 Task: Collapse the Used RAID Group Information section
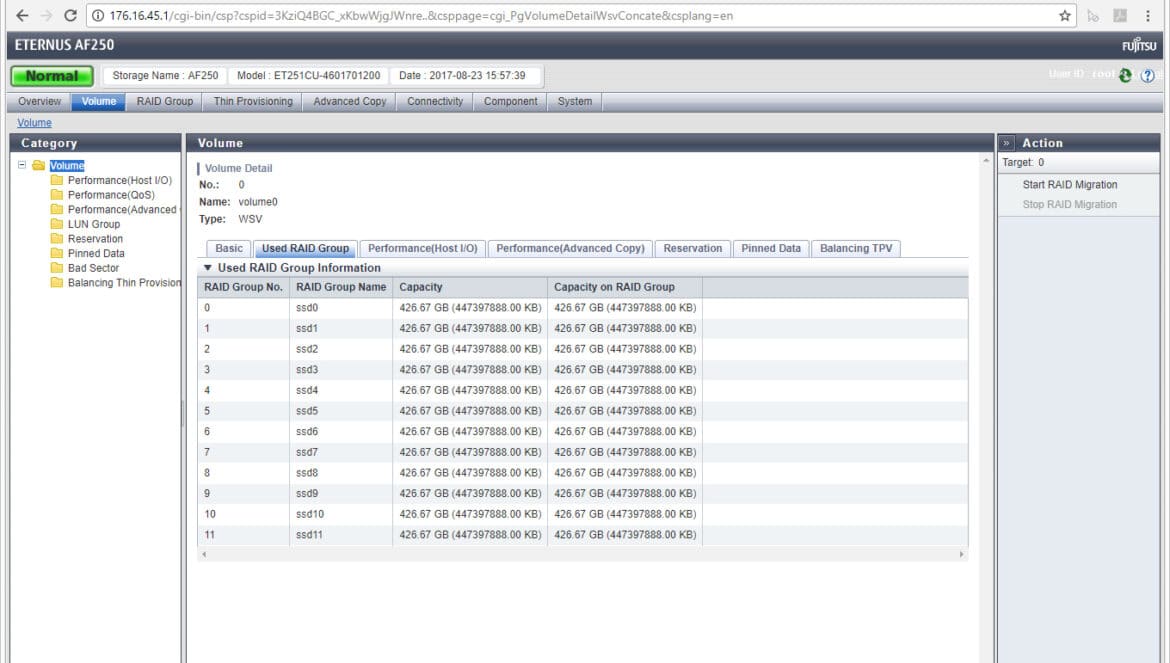pos(208,268)
